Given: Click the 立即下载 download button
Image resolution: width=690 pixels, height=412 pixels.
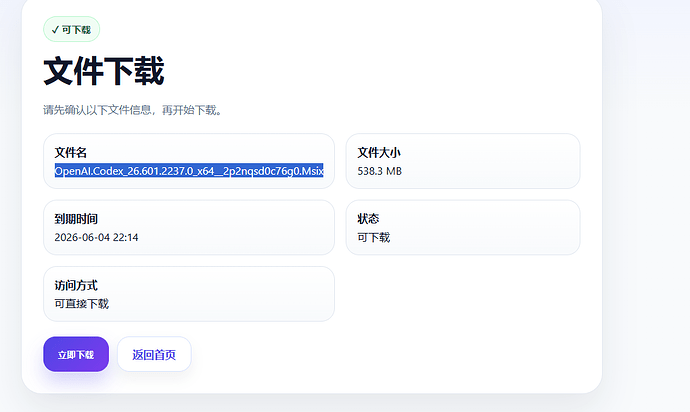Looking at the screenshot, I should (x=76, y=354).
